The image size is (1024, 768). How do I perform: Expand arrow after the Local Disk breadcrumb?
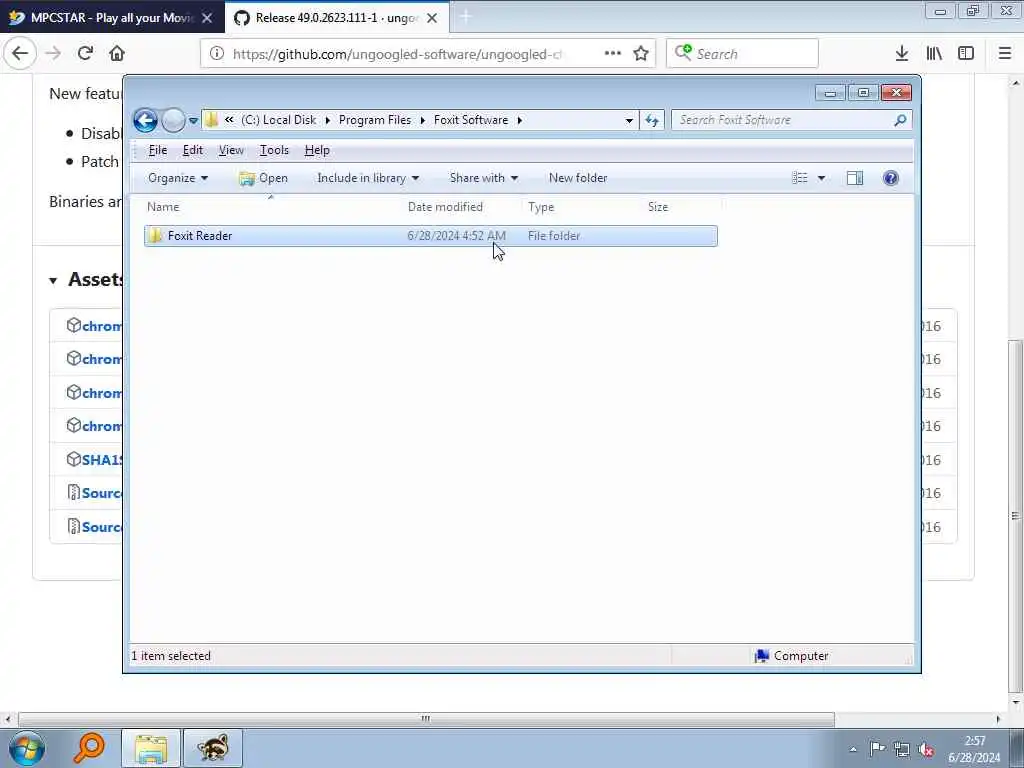327,120
